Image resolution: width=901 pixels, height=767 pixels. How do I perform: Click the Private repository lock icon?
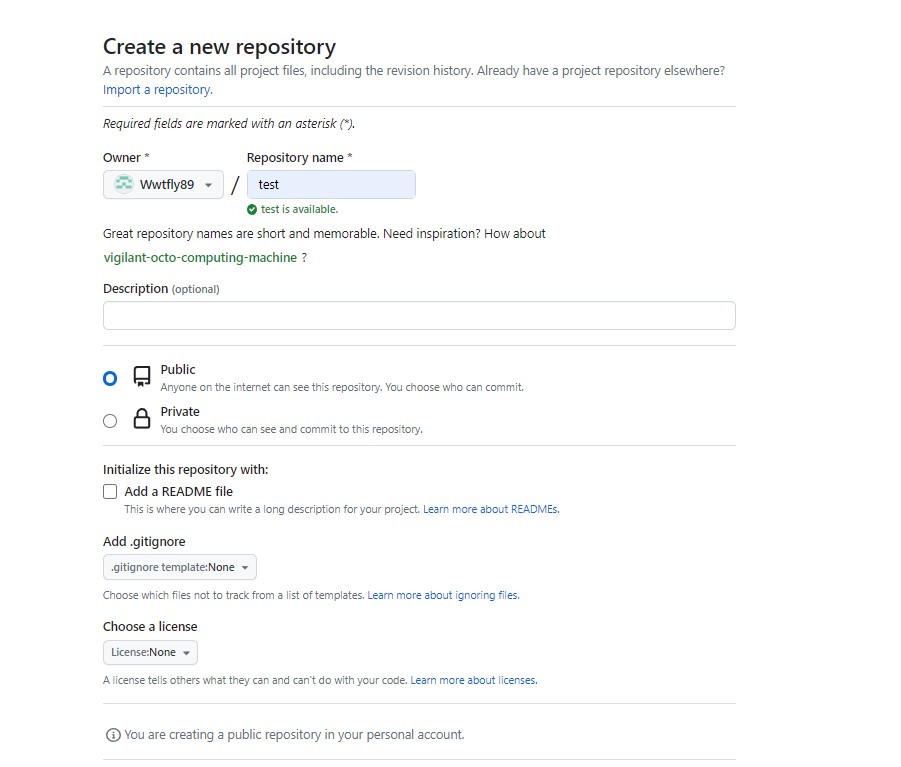click(x=141, y=419)
